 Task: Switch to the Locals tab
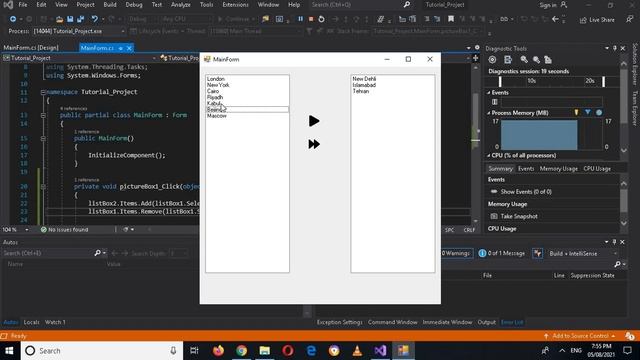(x=31, y=322)
